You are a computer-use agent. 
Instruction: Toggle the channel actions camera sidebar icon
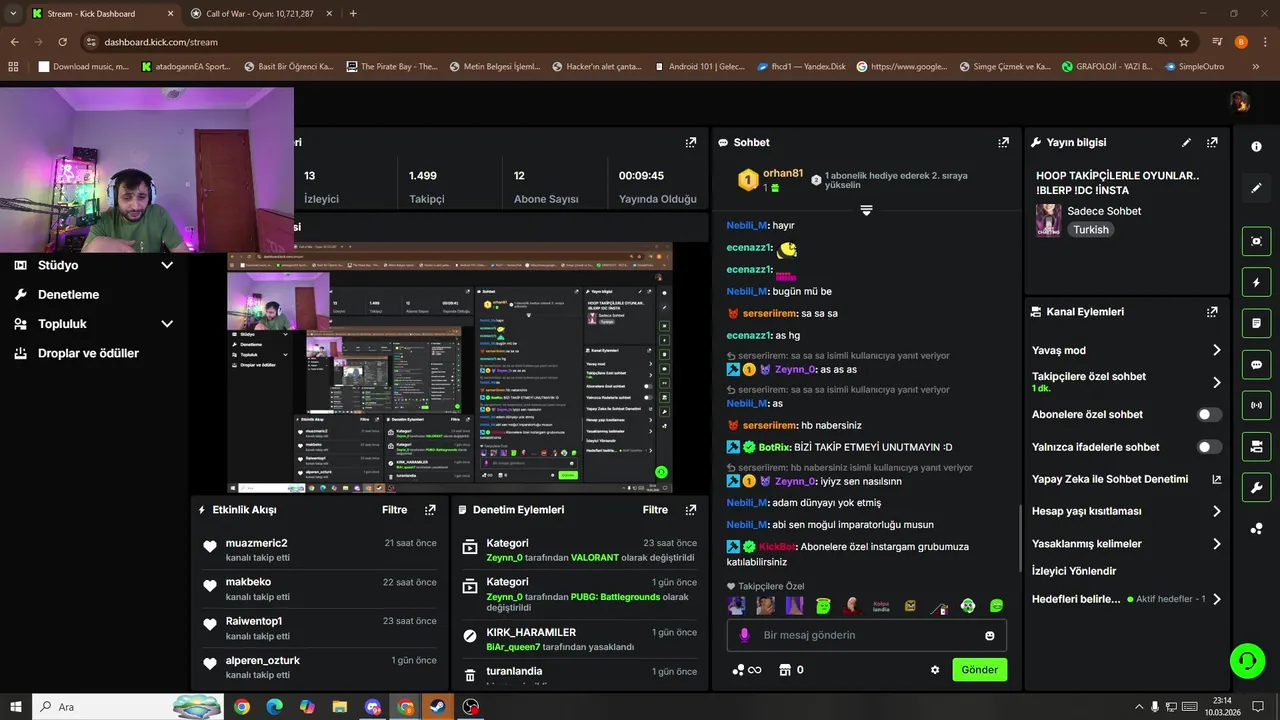1256,446
